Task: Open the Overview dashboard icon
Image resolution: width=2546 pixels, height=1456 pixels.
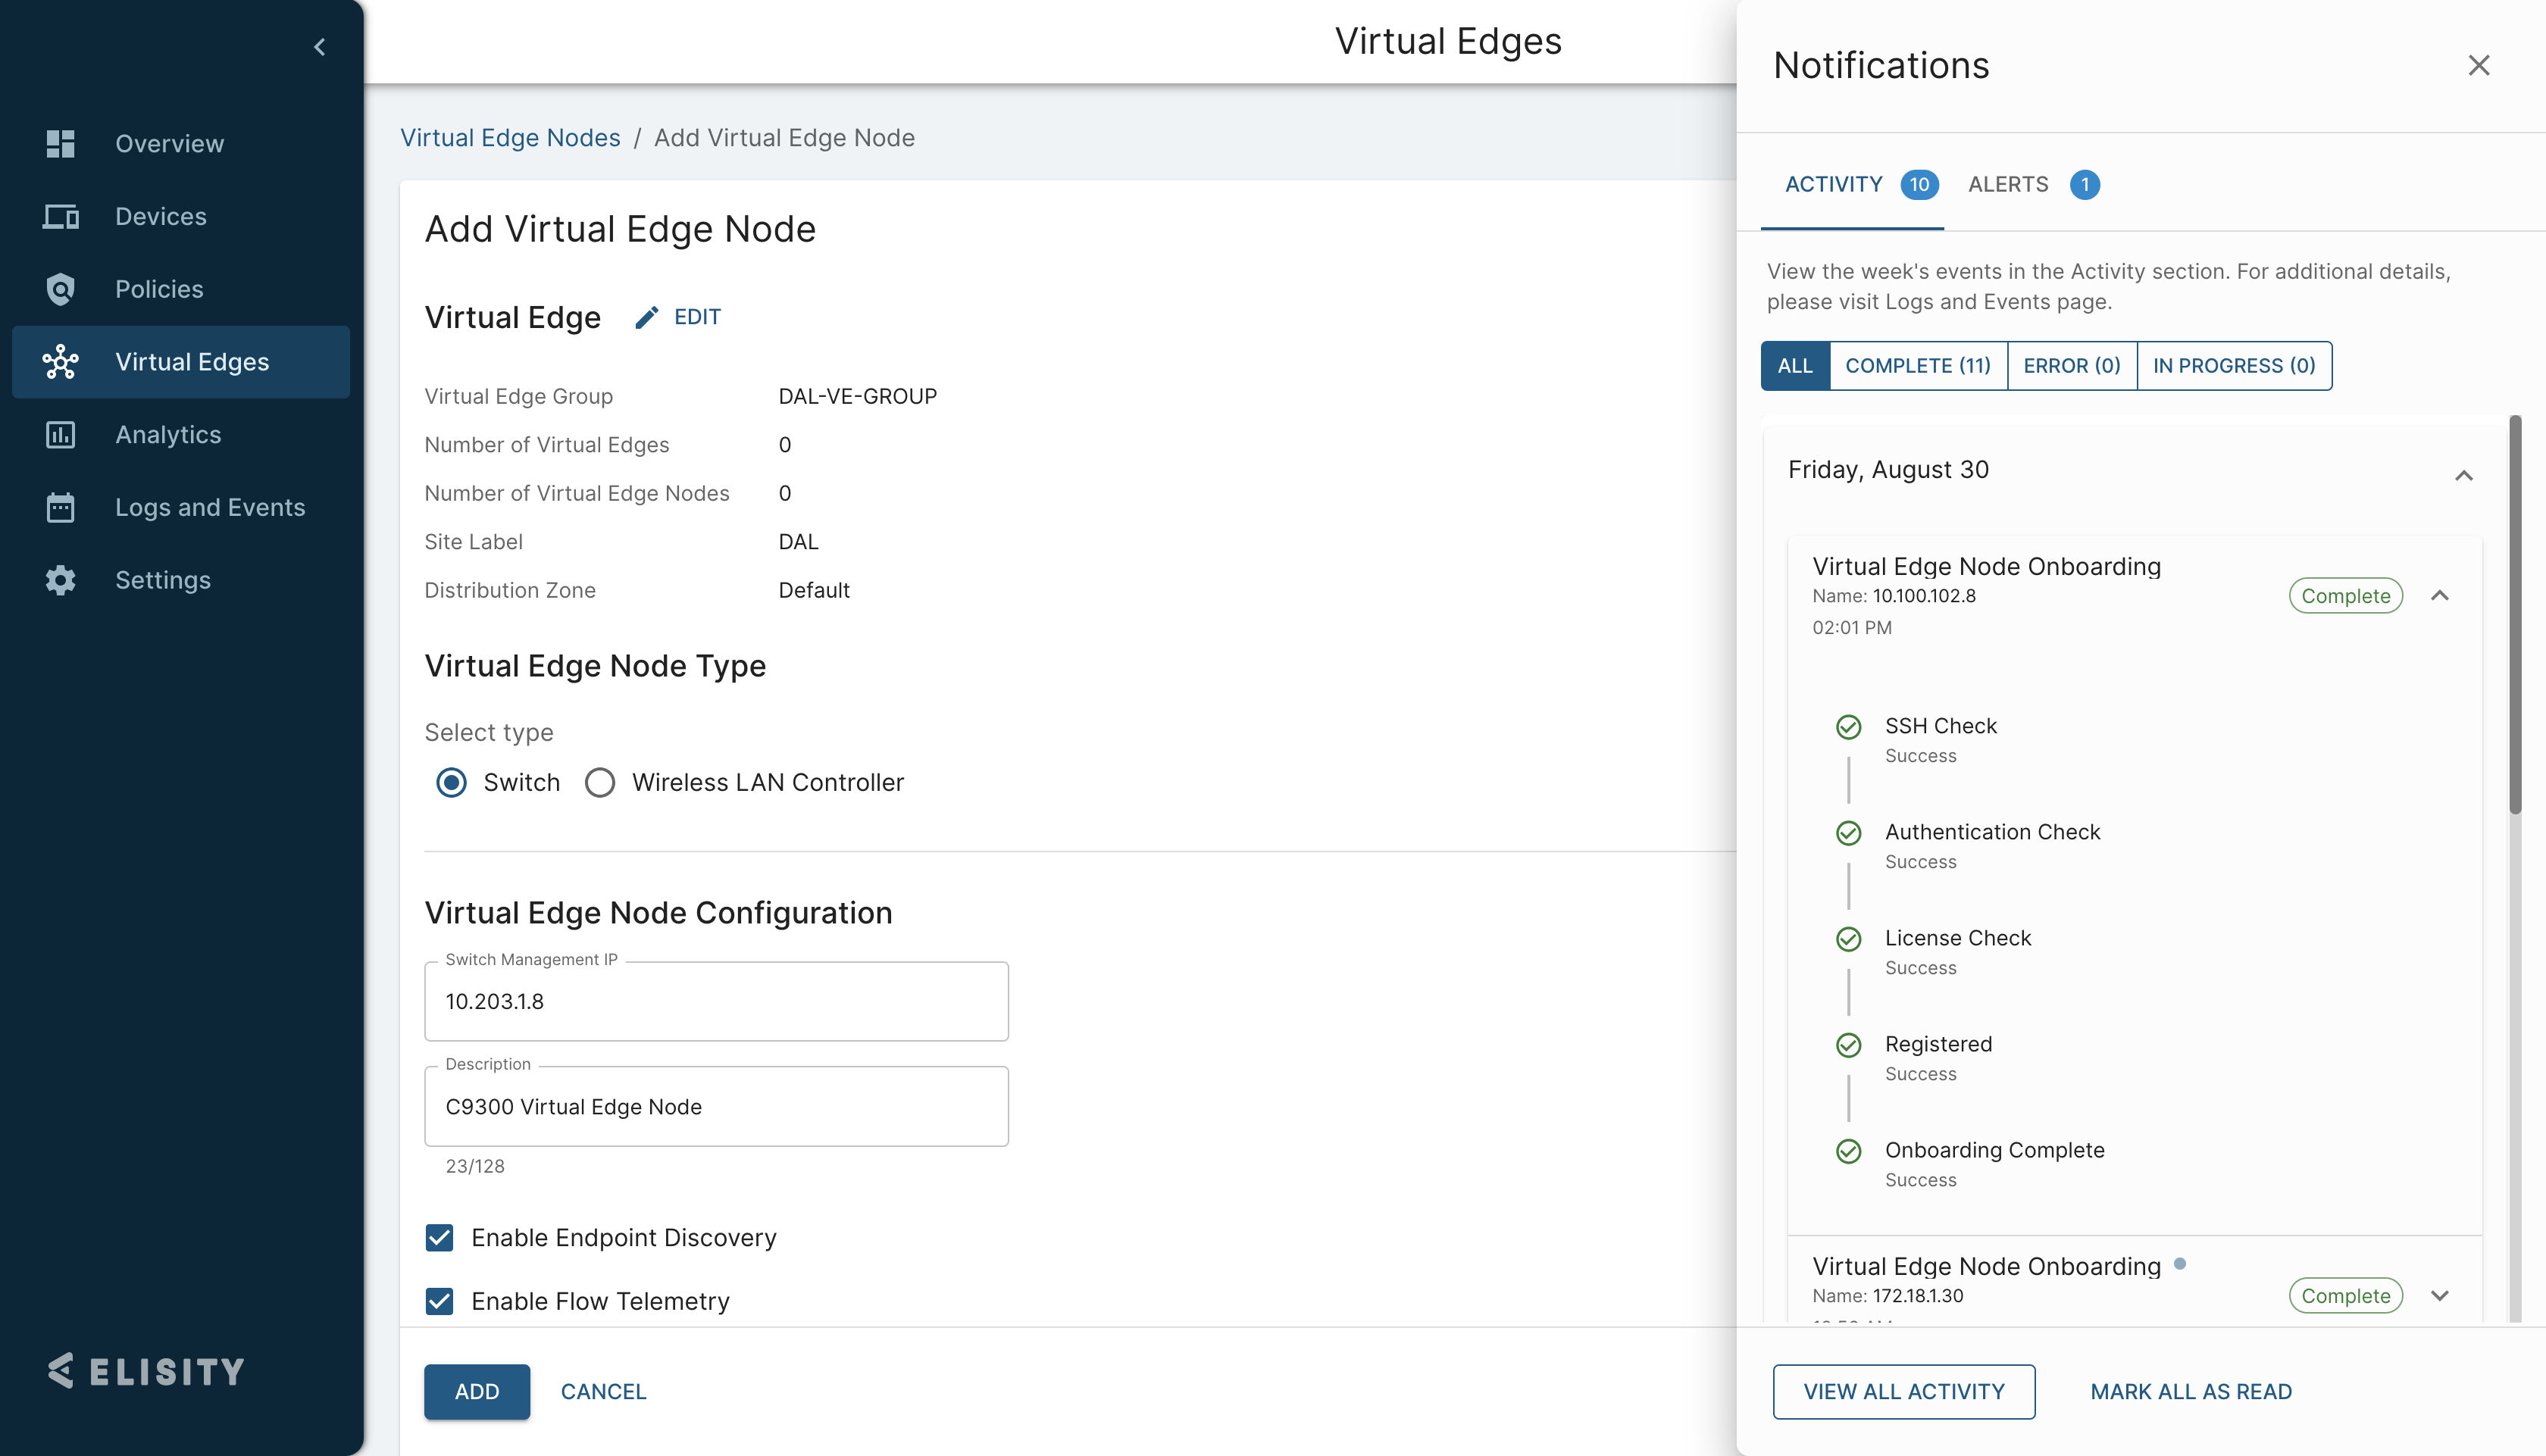Action: pos(60,144)
